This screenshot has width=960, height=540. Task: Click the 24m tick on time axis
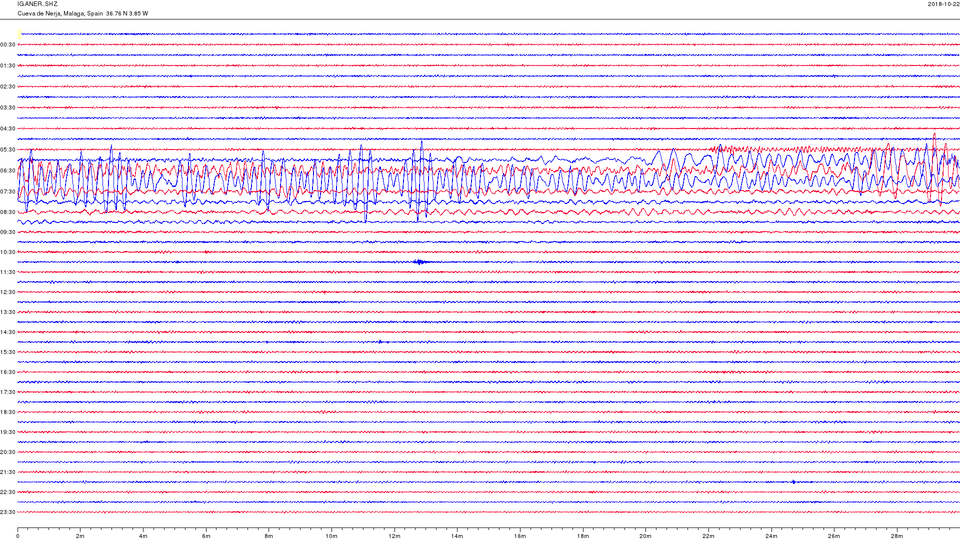click(x=771, y=536)
